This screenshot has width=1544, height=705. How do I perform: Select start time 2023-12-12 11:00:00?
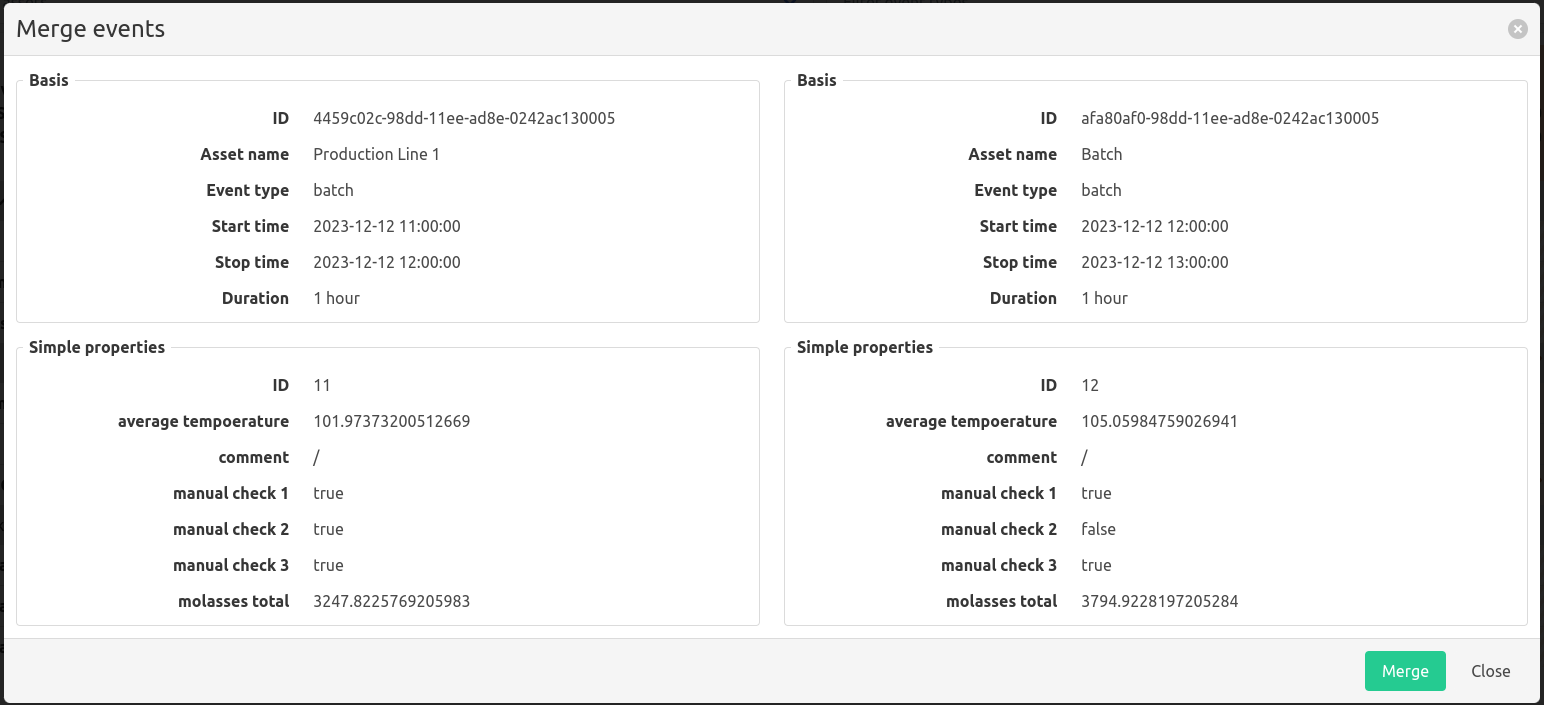(x=387, y=226)
